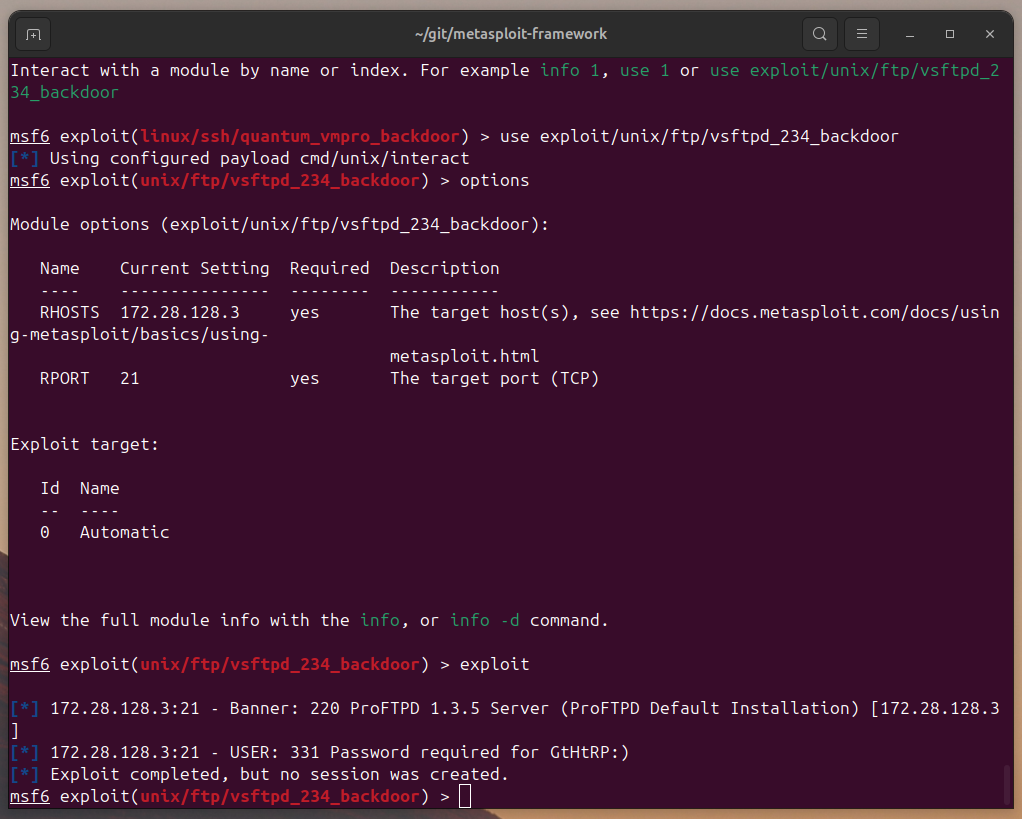Image resolution: width=1022 pixels, height=819 pixels.
Task: Click the typed 'options' command
Action: click(x=495, y=180)
